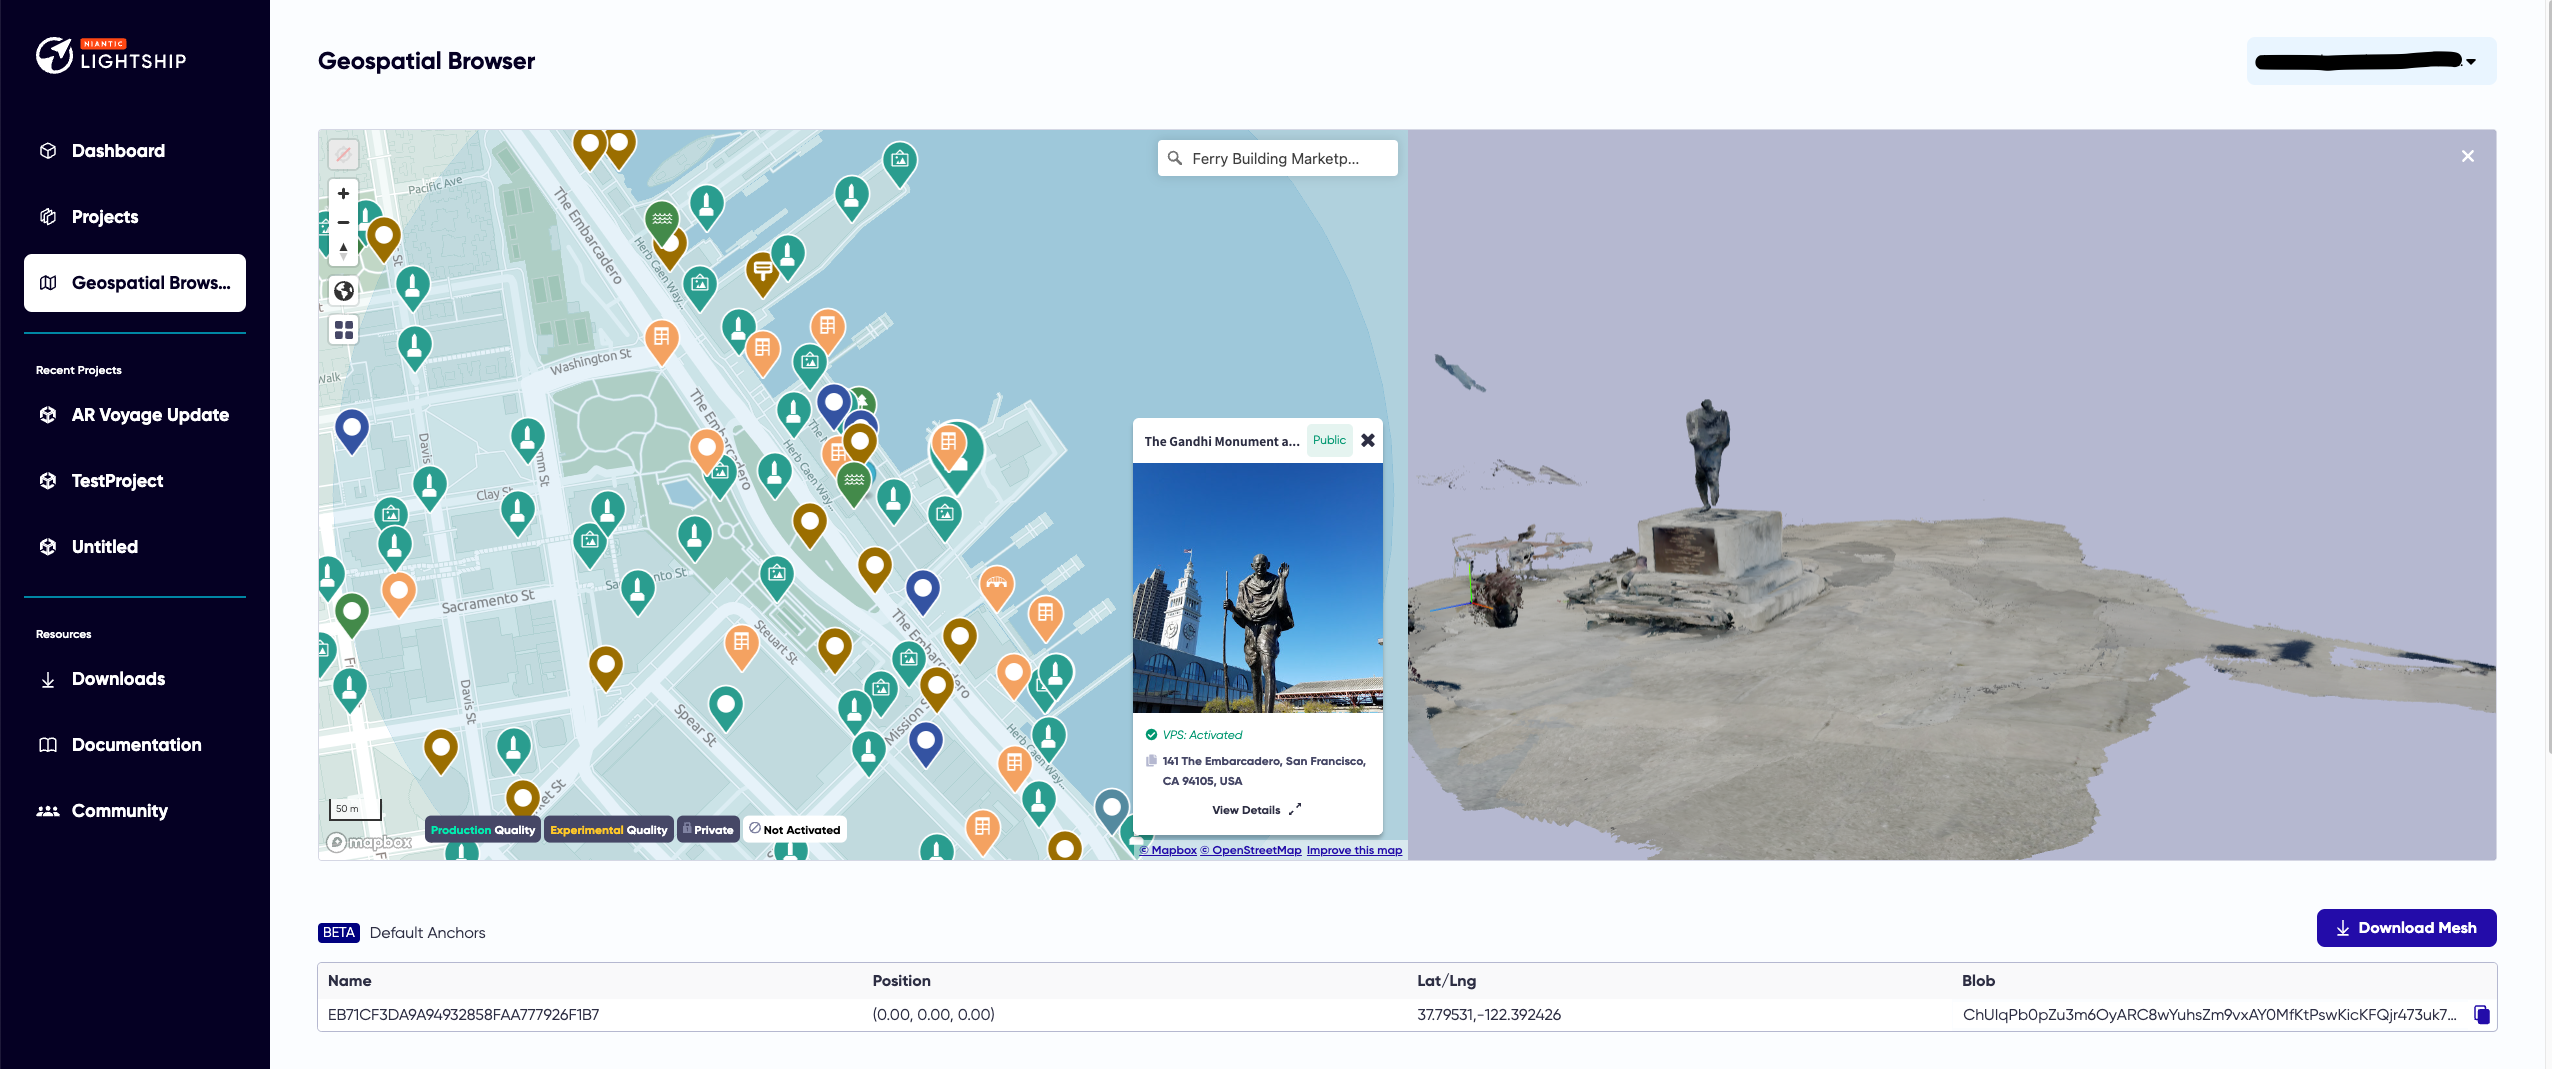Click the Ferry Building search field

point(1277,157)
